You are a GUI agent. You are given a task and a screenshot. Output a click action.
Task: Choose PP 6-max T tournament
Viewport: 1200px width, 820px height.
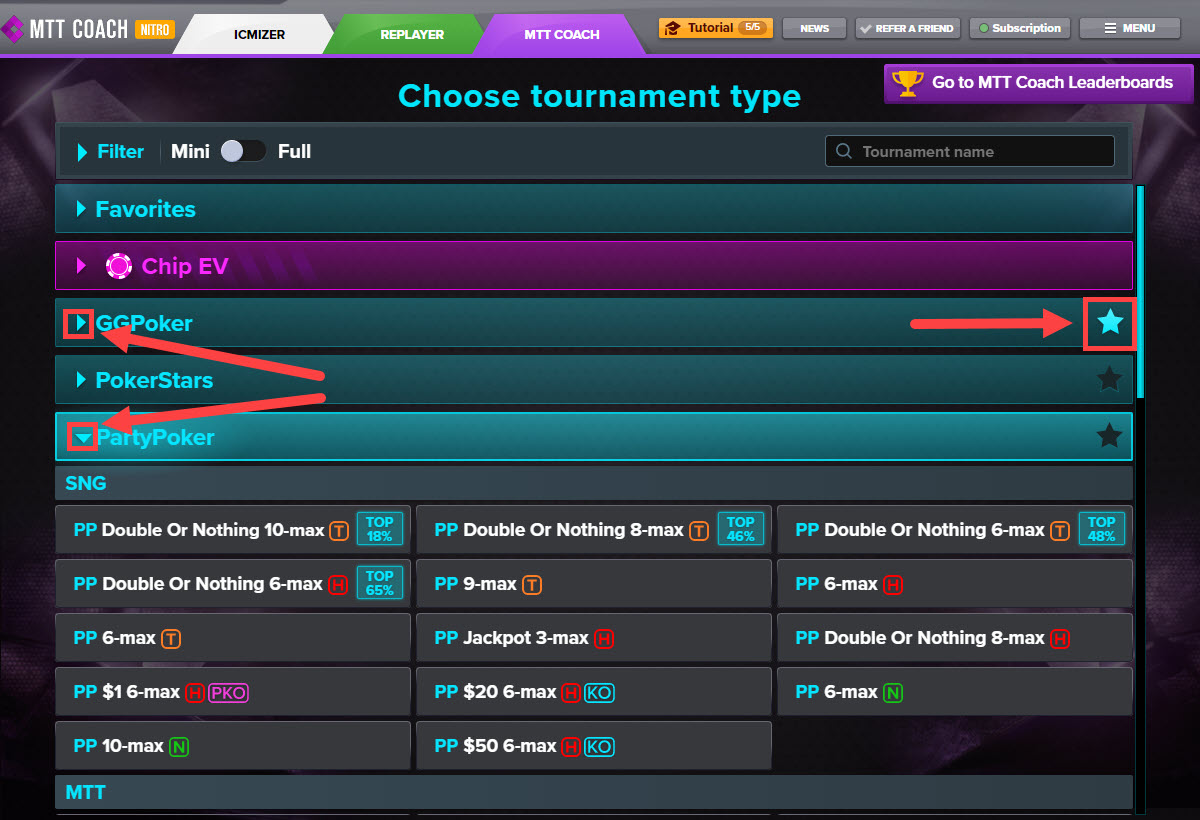pyautogui.click(x=233, y=637)
